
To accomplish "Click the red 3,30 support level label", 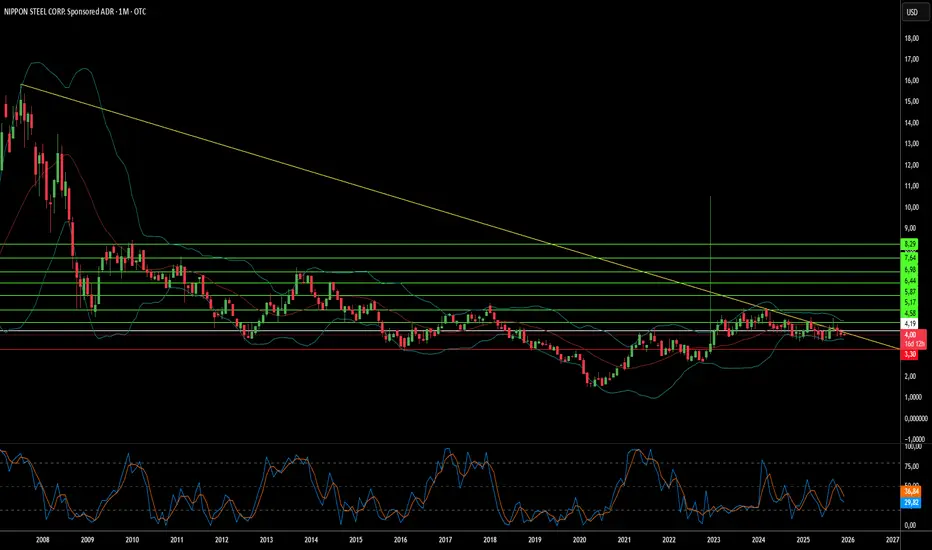I will pyautogui.click(x=909, y=354).
